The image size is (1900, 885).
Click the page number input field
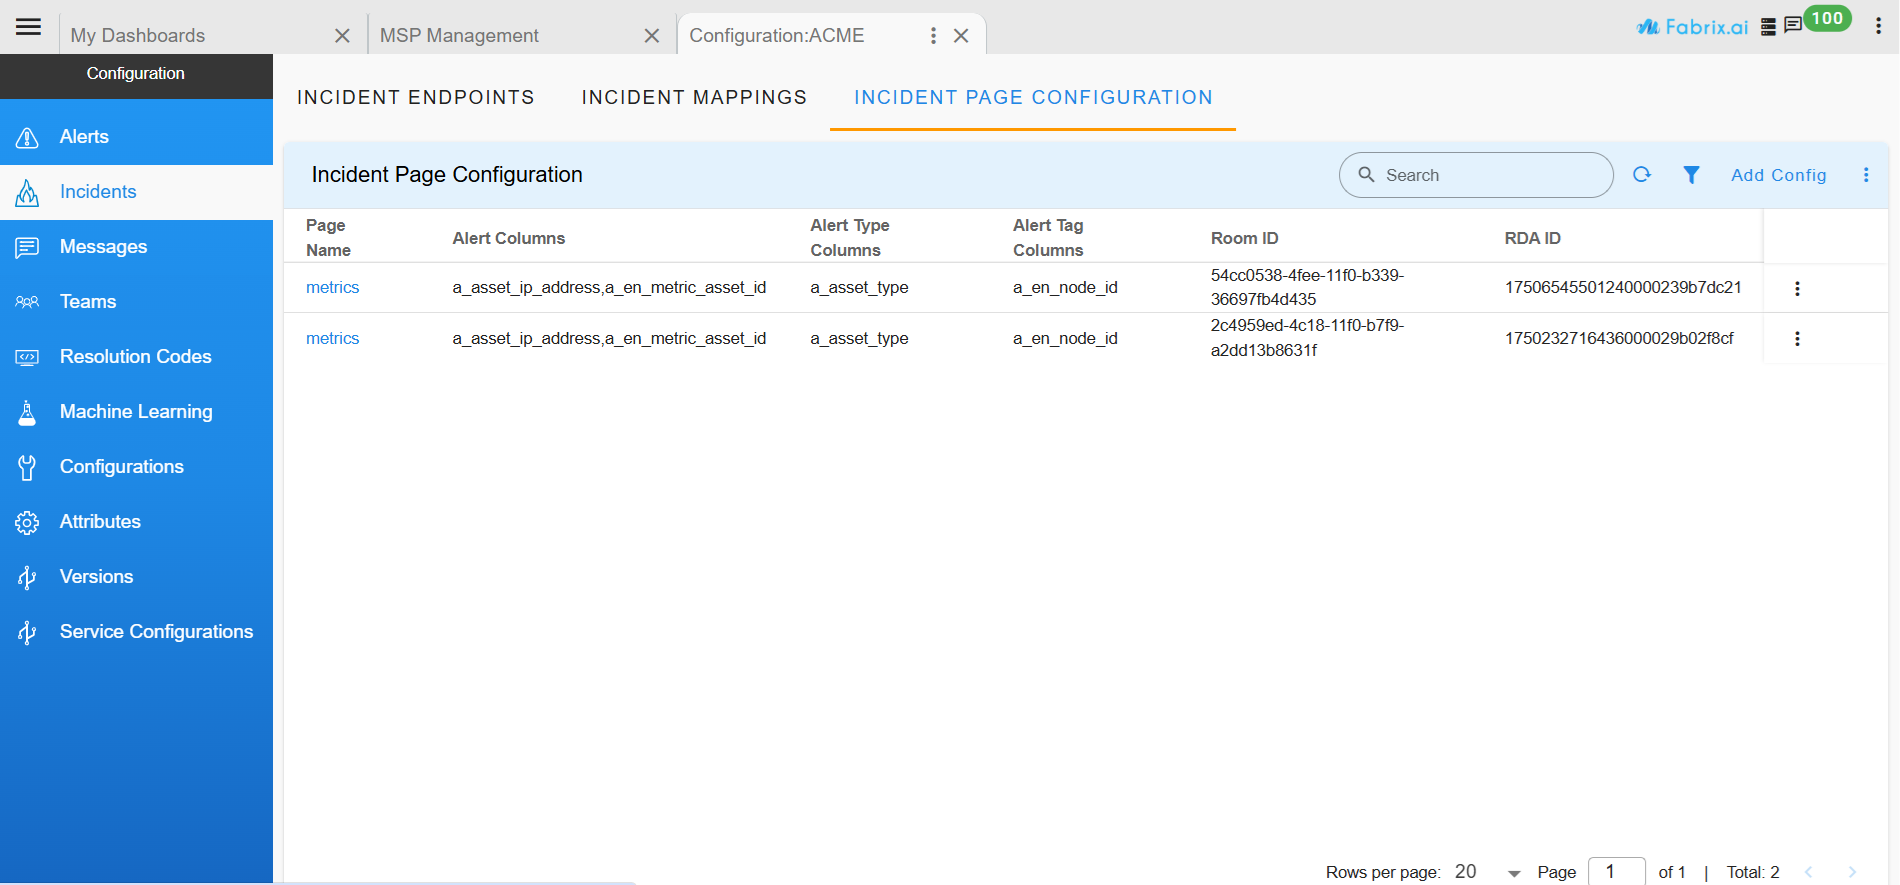(x=1615, y=872)
